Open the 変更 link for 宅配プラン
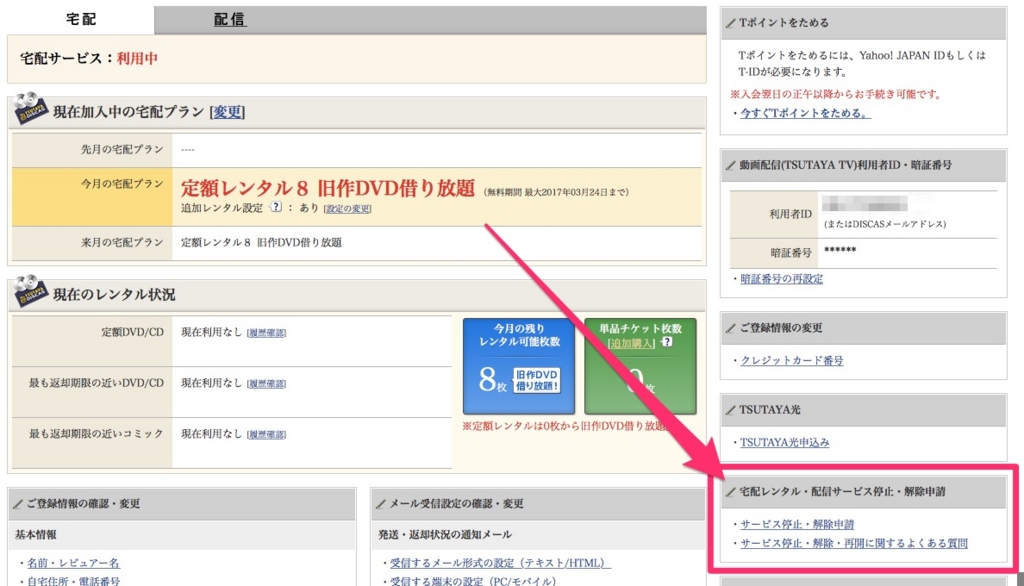1024x586 pixels. click(x=227, y=112)
